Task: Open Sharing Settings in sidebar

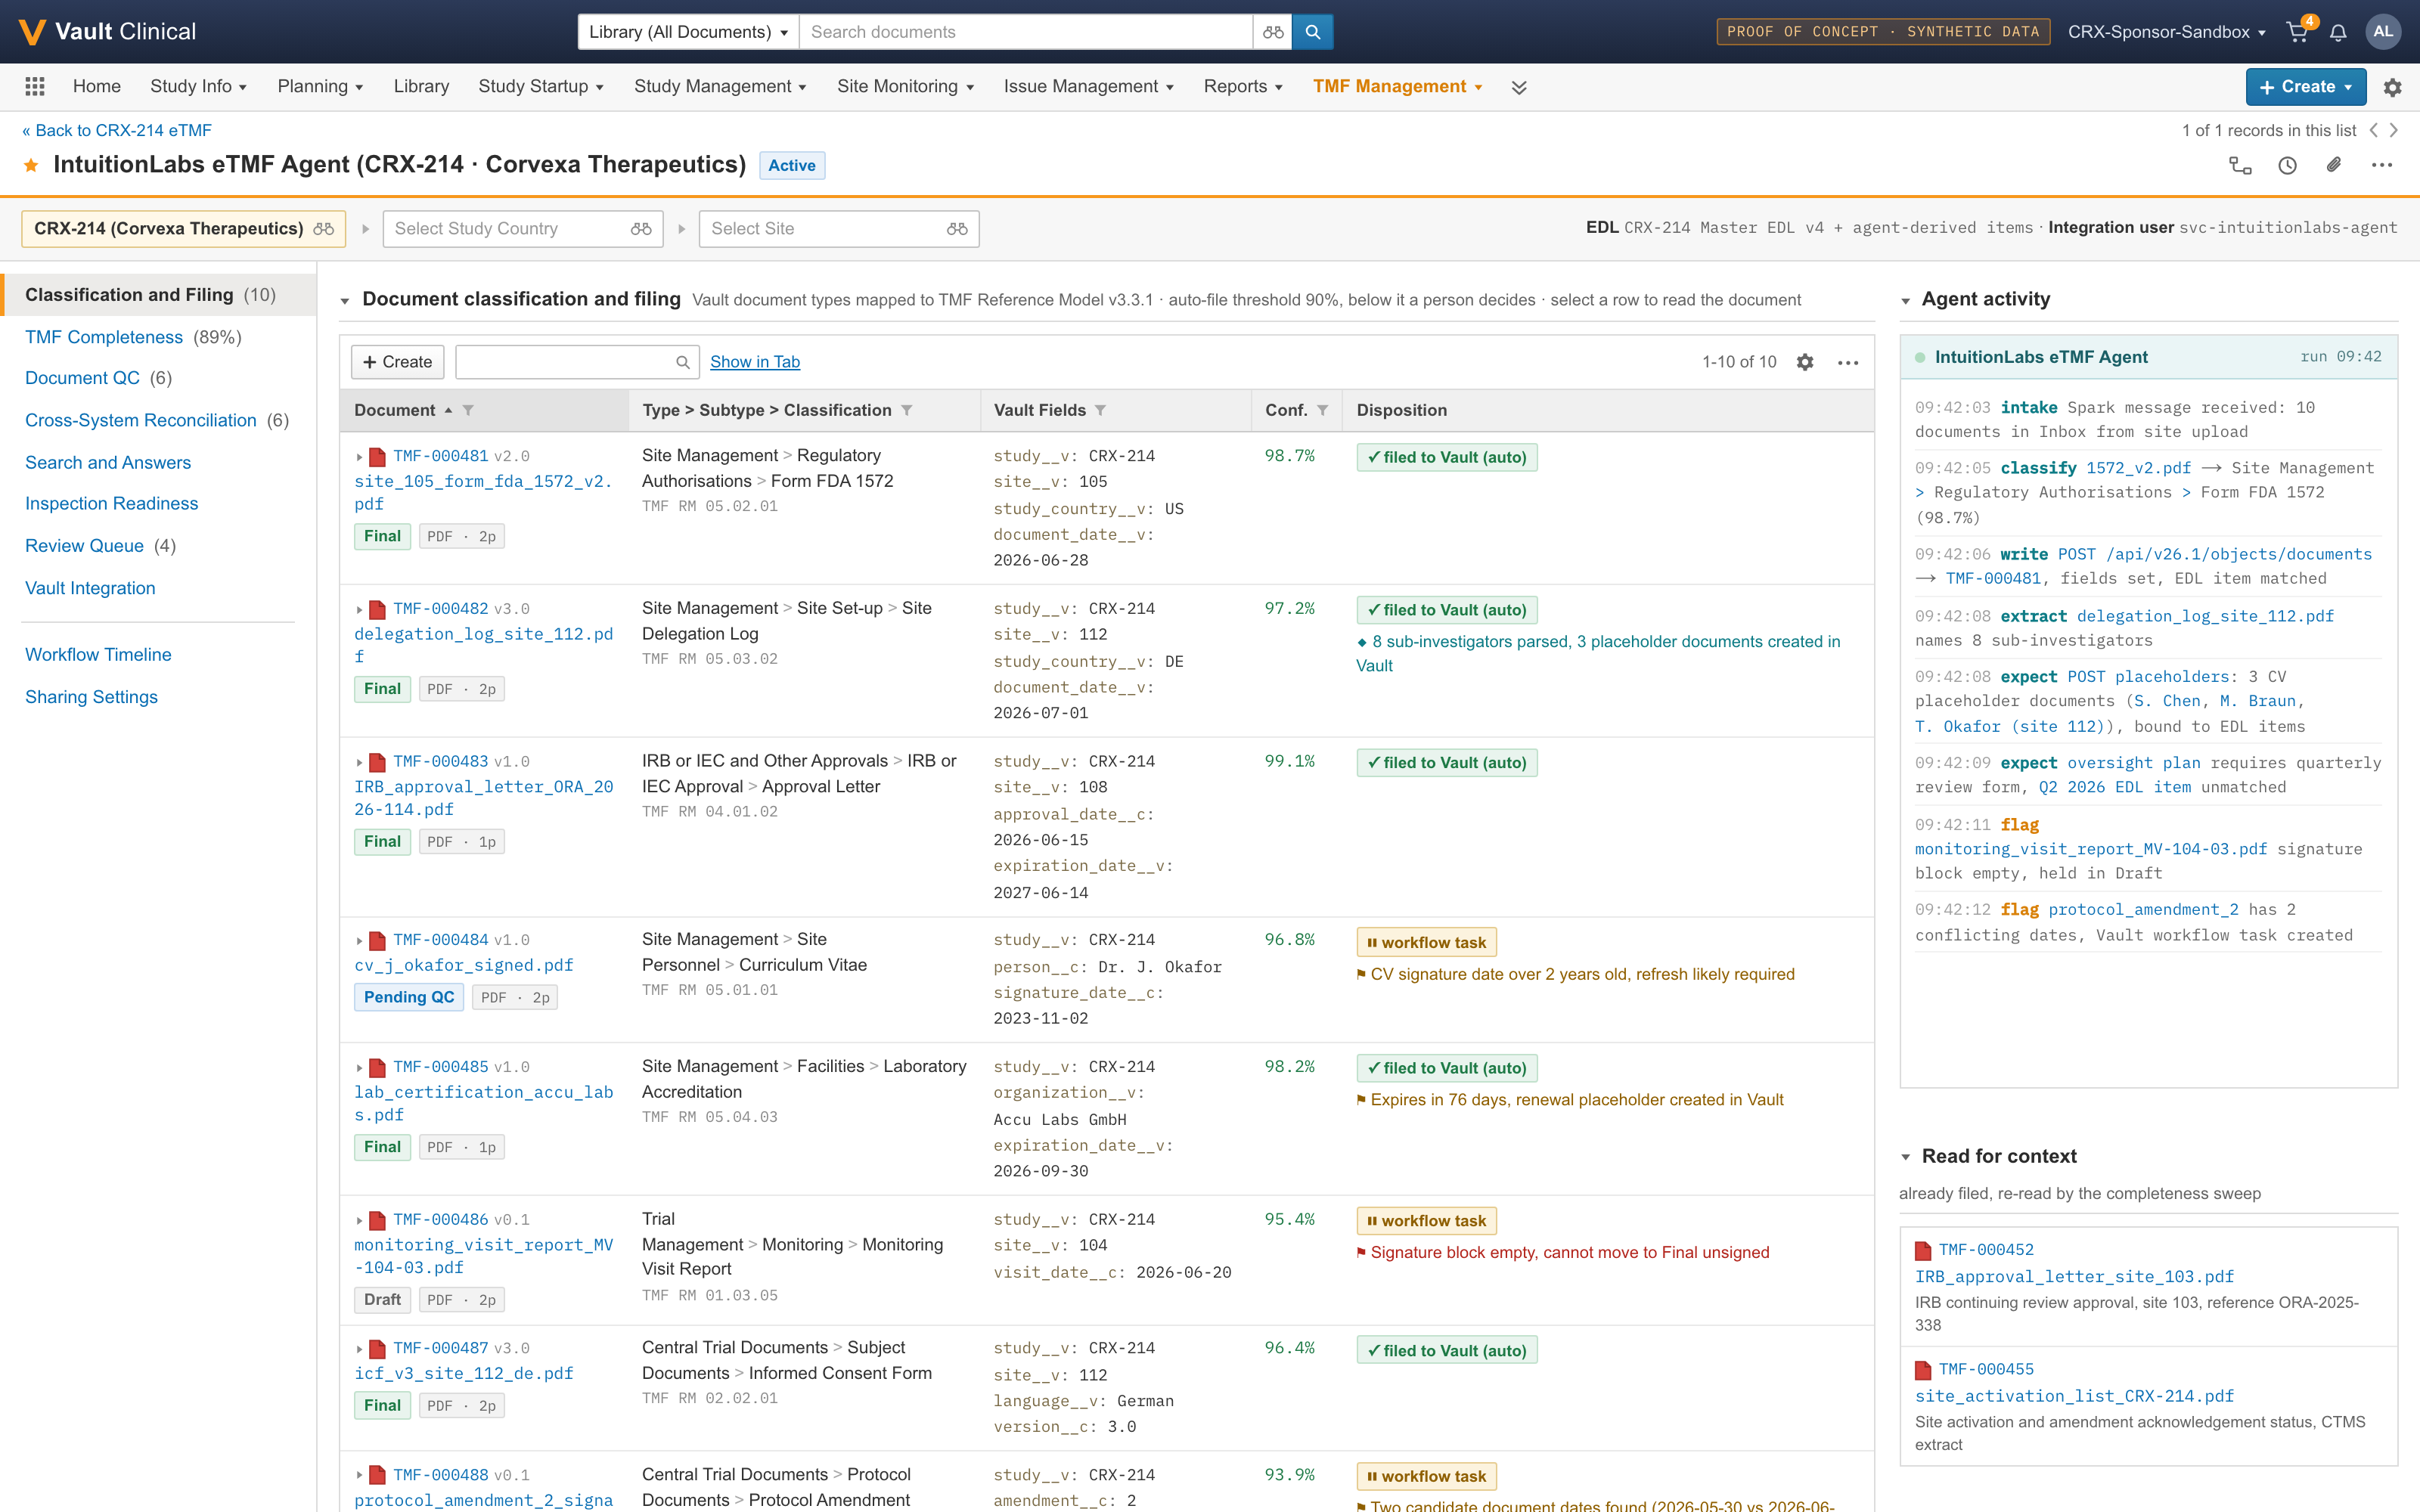Action: click(91, 697)
